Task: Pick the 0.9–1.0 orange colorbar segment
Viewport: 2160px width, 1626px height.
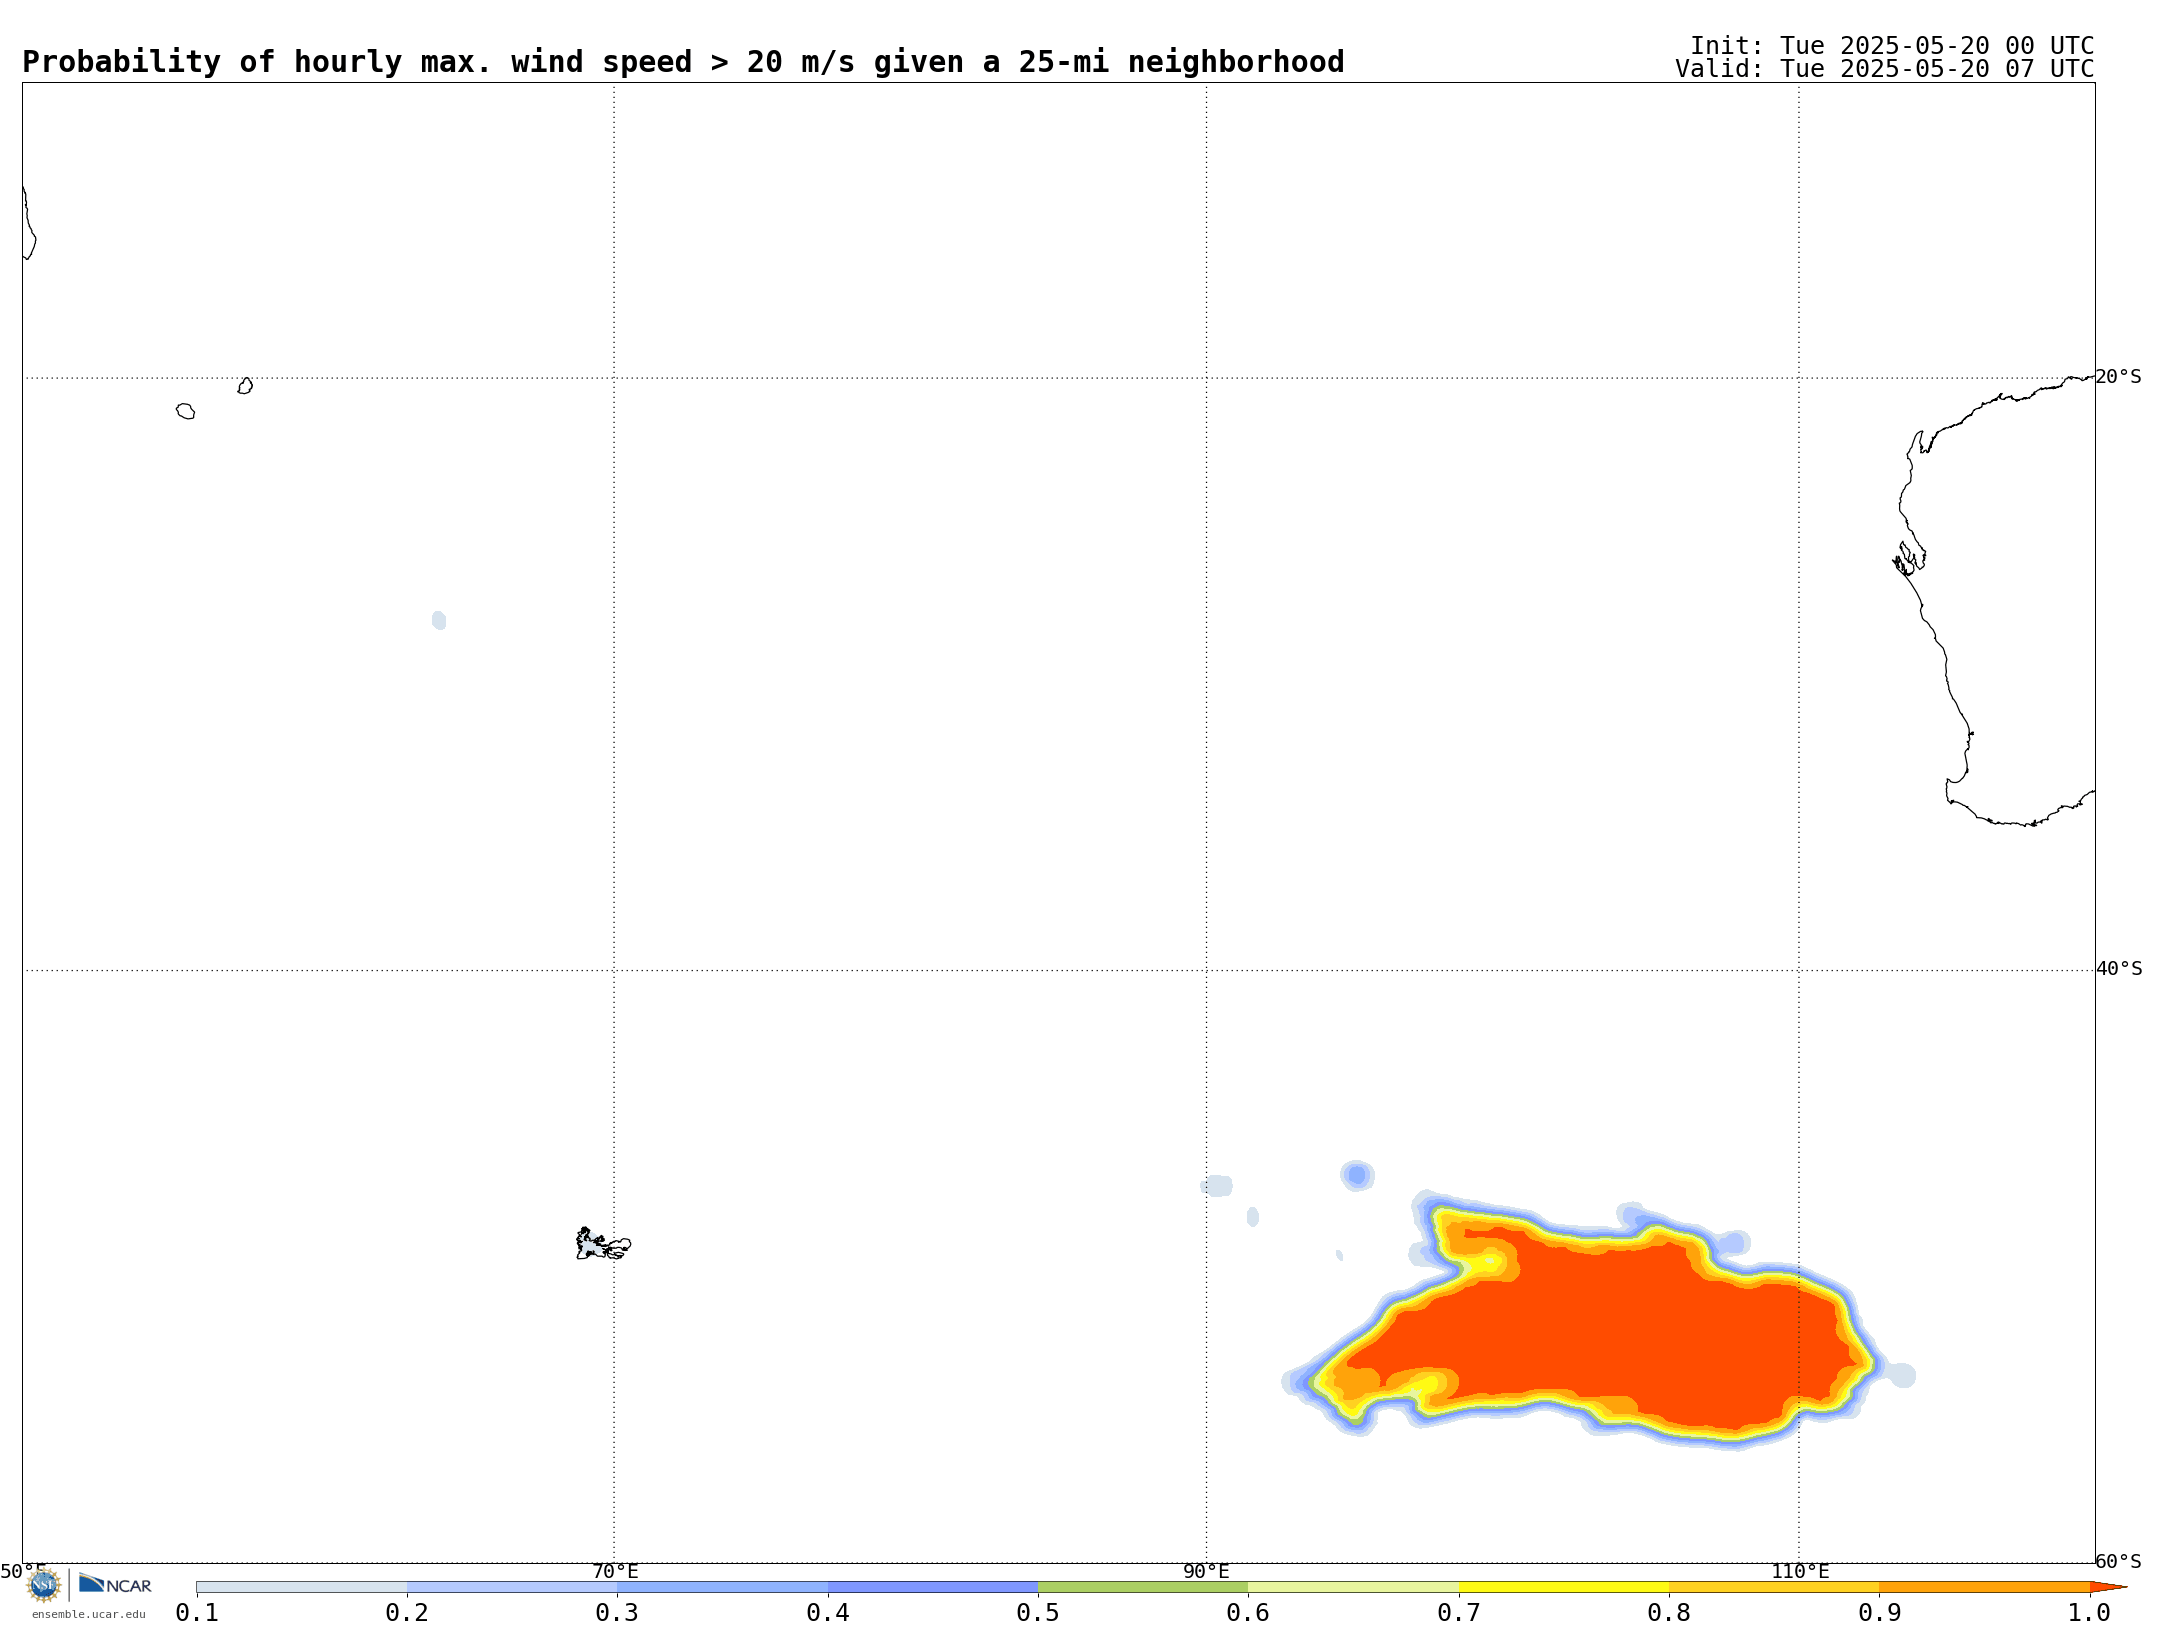Action: (x=1984, y=1587)
